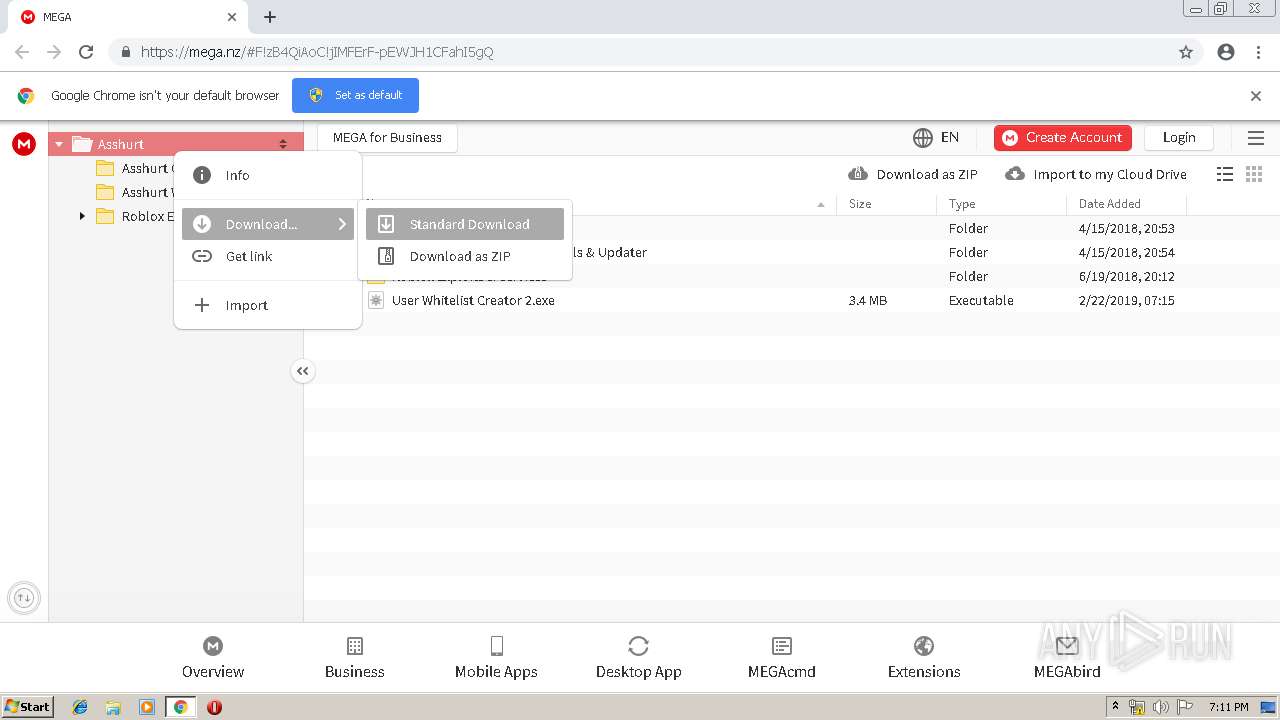1280x720 pixels.
Task: Close the MEGA browser tab
Action: 232,17
